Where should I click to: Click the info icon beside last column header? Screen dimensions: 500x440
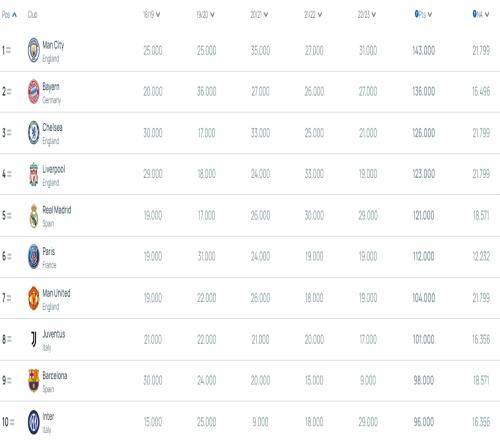[x=475, y=14]
